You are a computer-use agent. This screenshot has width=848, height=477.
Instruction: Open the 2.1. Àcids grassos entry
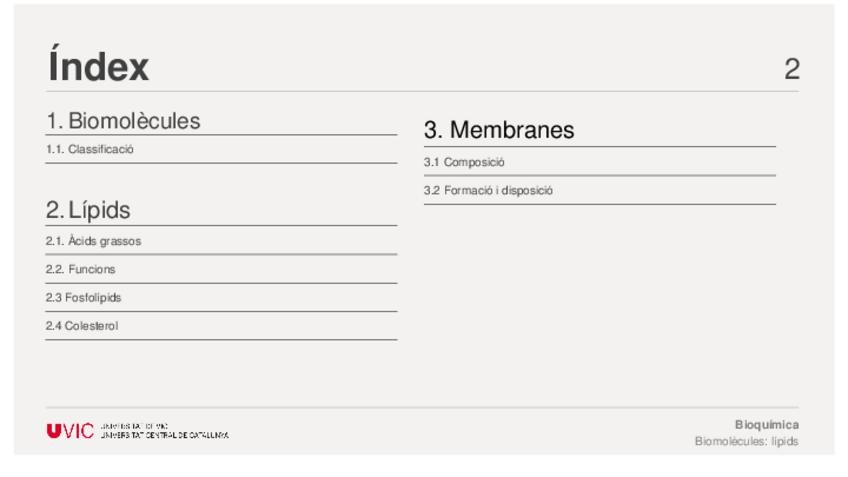94,241
